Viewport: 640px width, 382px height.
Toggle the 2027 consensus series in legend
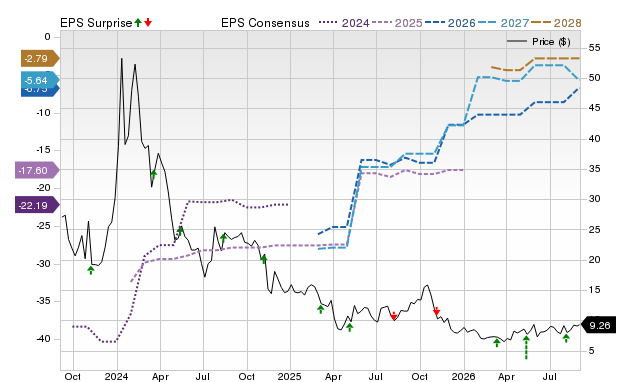pos(515,23)
